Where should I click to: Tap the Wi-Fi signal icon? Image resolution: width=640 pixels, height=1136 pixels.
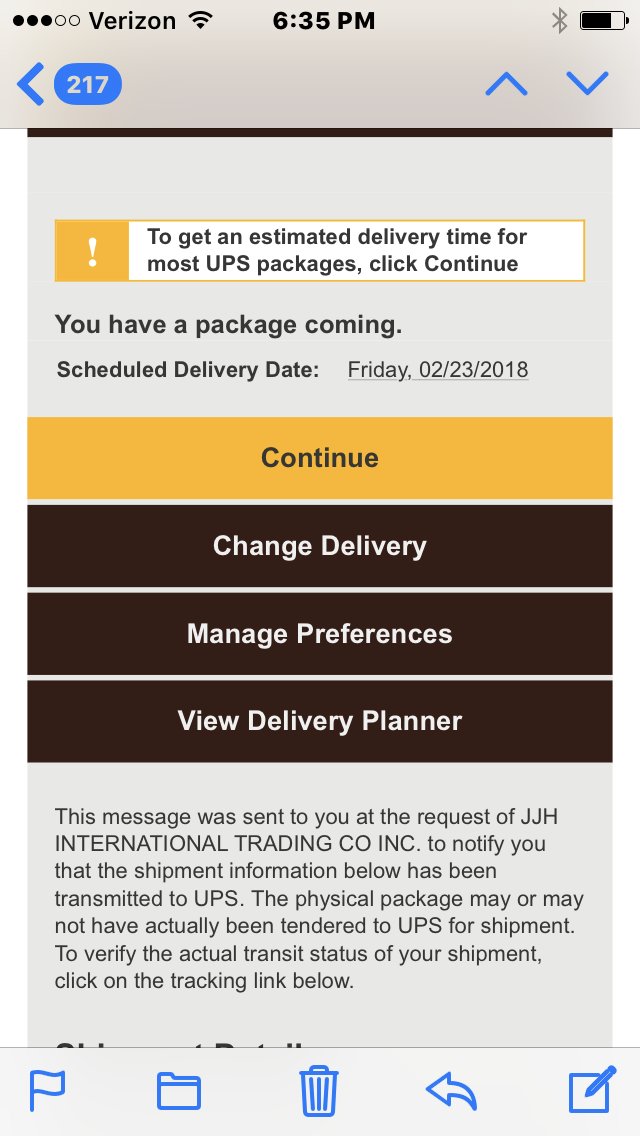coord(199,20)
